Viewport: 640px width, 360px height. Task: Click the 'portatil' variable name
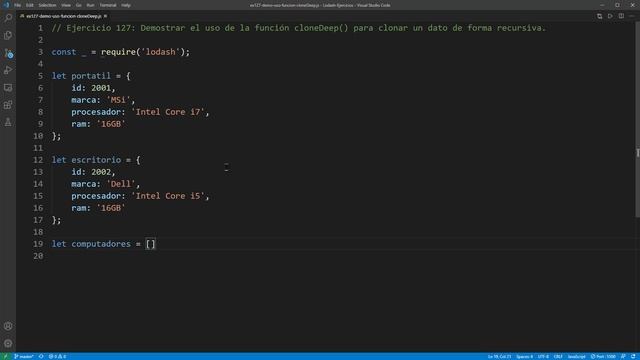coord(91,76)
